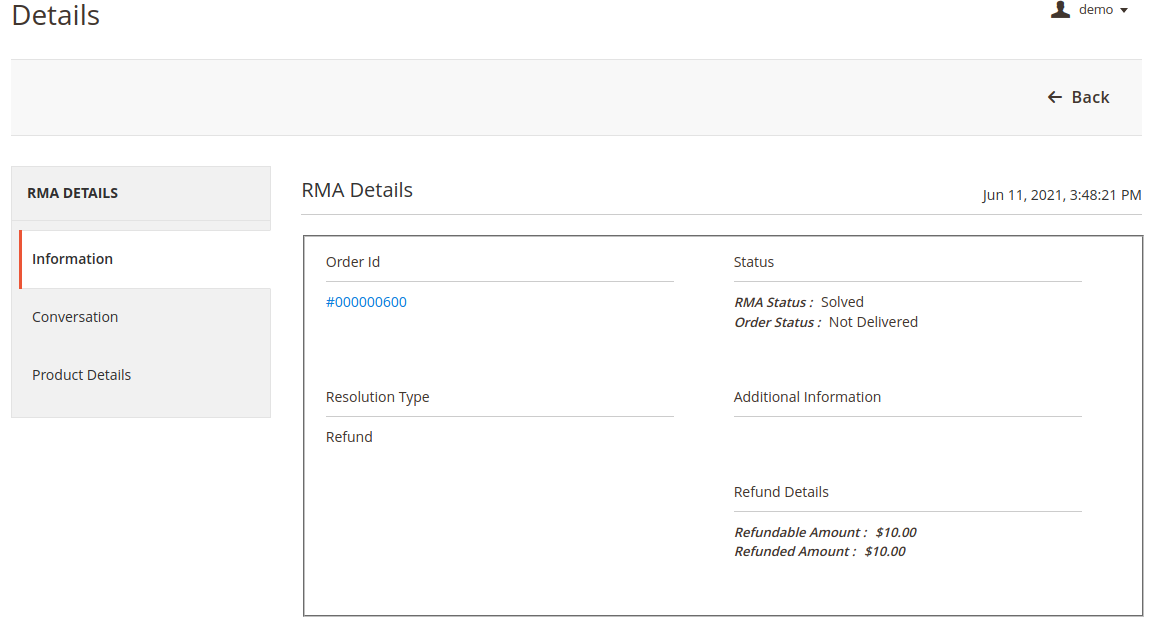Select the Refund resolution type text
Image resolution: width=1156 pixels, height=618 pixels.
(x=348, y=436)
